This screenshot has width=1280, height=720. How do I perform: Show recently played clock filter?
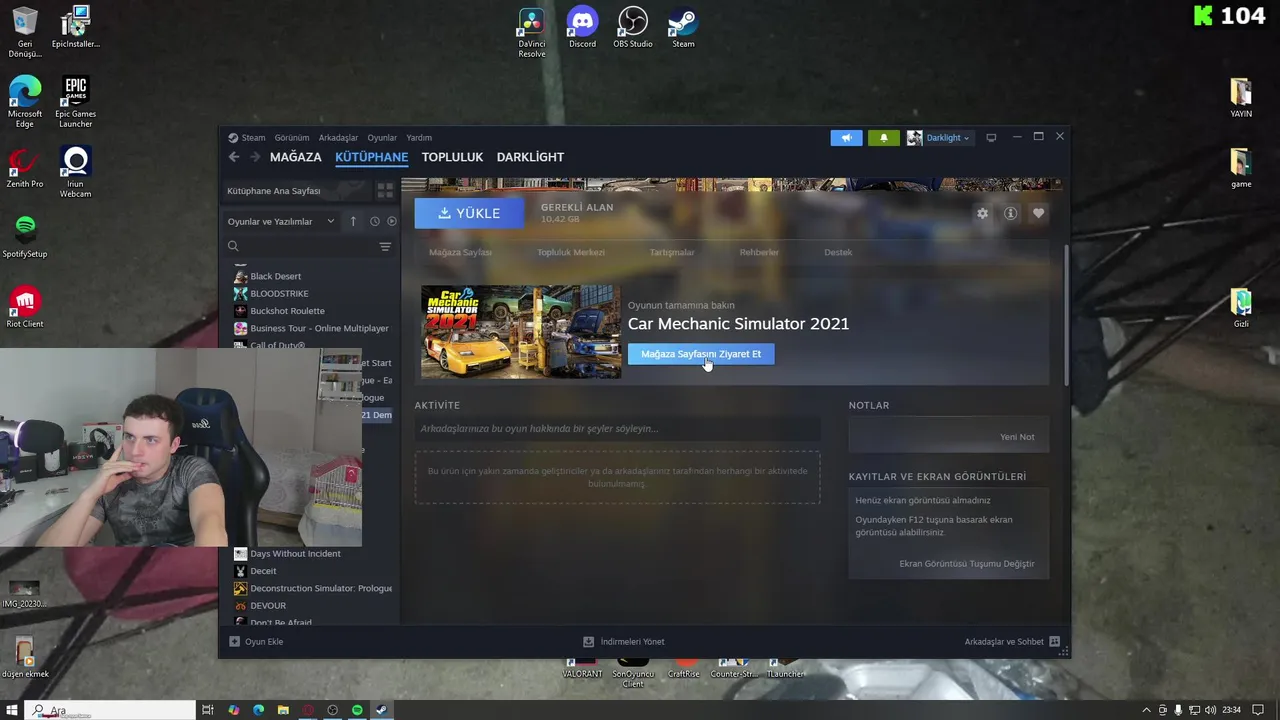[375, 221]
